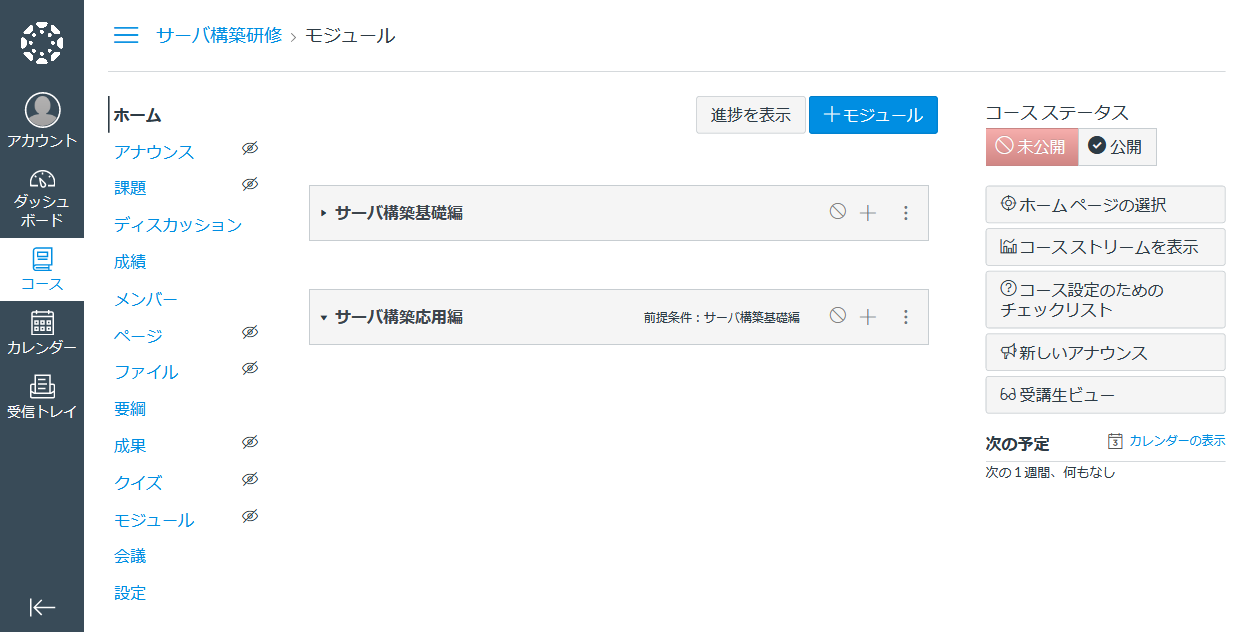The width and height of the screenshot is (1250, 632).
Task: Open 要綱 in course navigation
Action: click(x=130, y=409)
